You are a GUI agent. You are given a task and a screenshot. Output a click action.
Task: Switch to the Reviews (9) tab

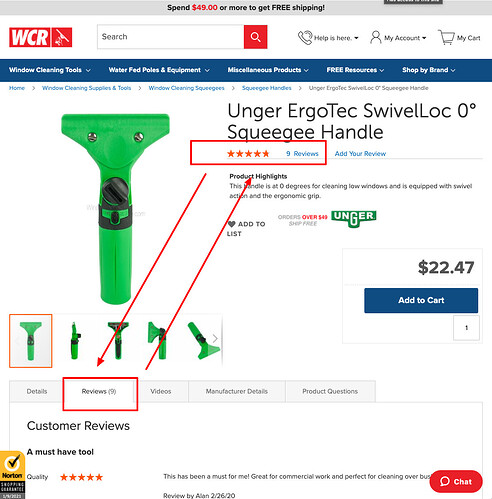pos(99,391)
